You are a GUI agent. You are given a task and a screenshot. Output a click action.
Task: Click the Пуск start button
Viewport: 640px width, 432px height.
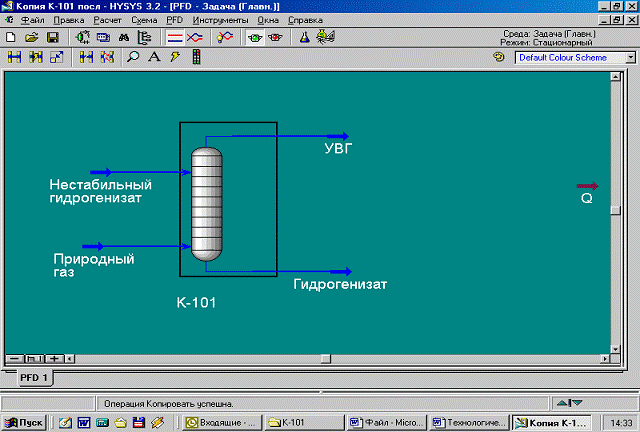tap(22, 423)
